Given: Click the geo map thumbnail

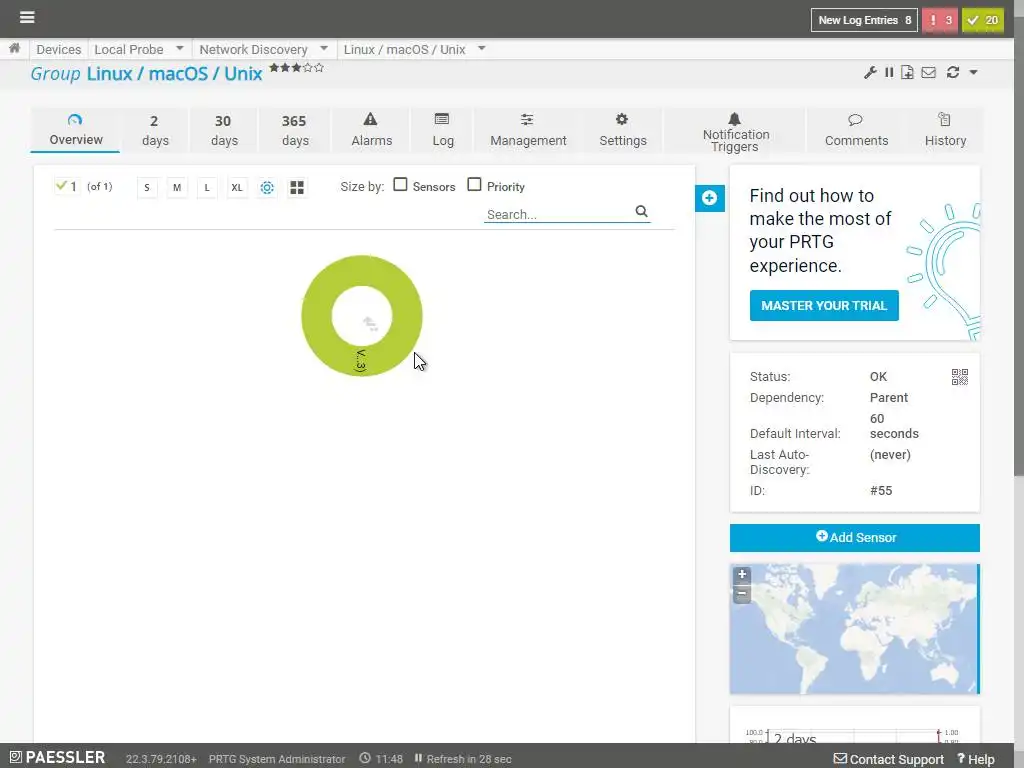Looking at the screenshot, I should coord(854,629).
